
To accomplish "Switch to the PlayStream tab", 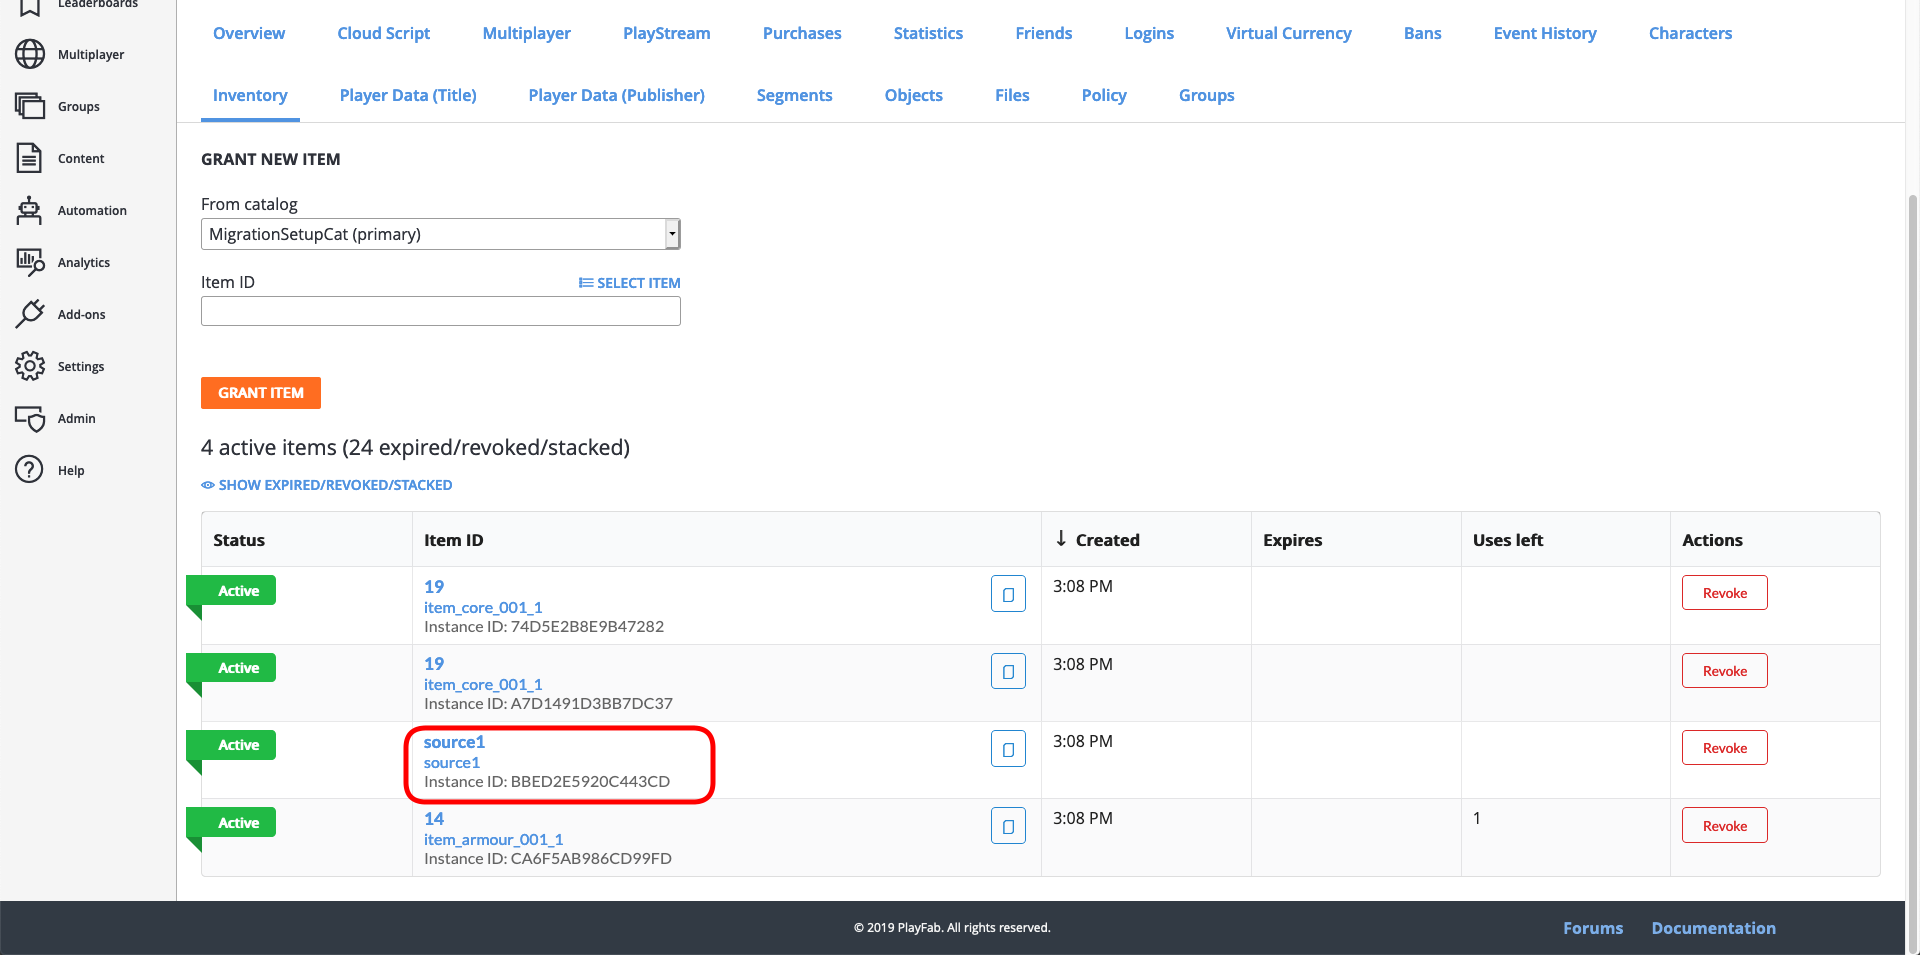I will click(667, 33).
